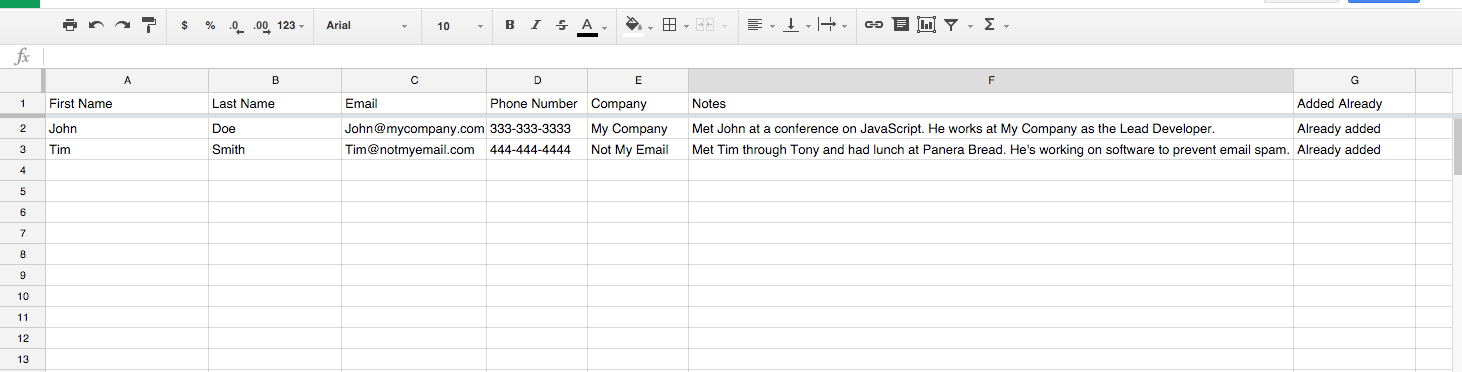Toggle strikethrough formatting
Screen dimensions: 1462x372
561,25
